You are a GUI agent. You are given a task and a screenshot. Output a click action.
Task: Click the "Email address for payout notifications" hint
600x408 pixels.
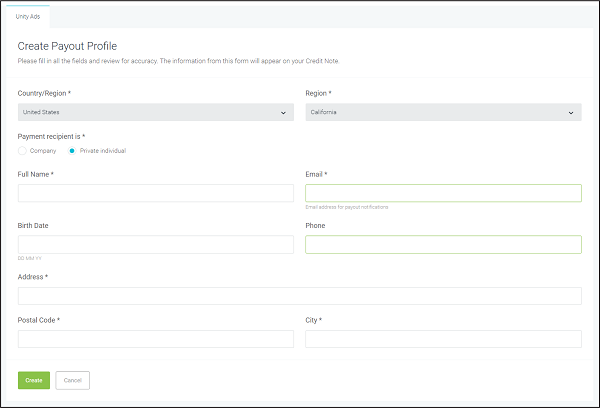(x=347, y=207)
